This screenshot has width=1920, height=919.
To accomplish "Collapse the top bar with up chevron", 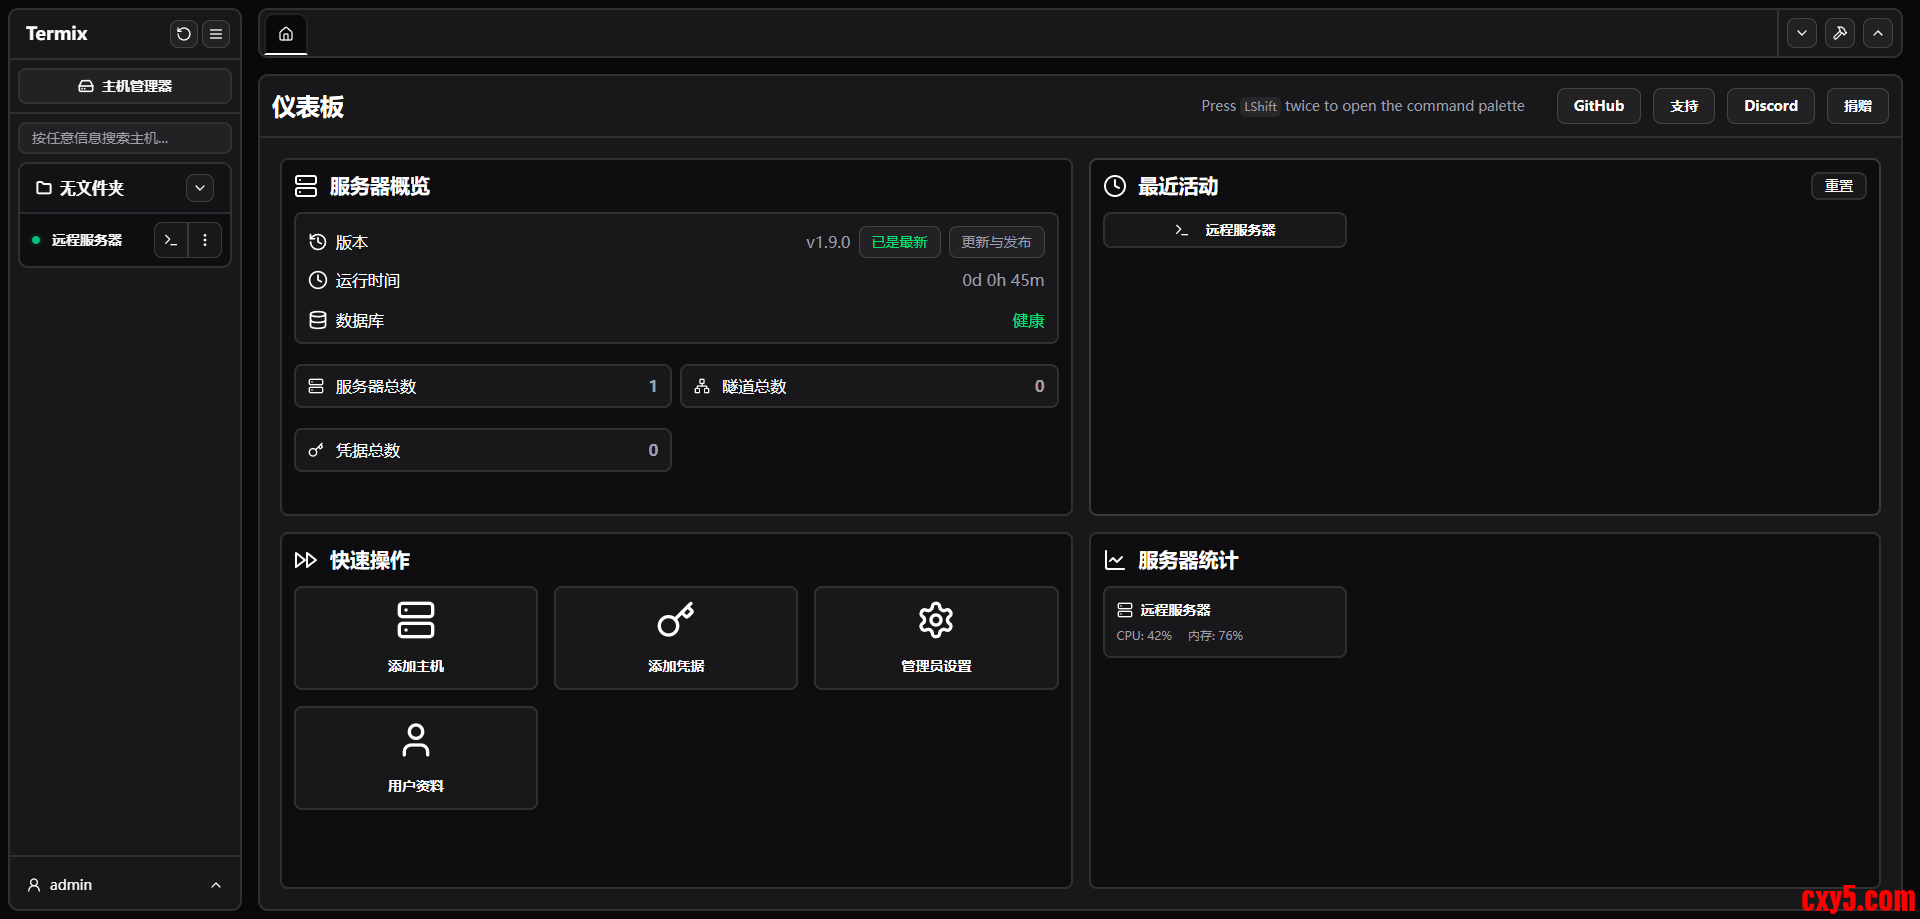I will pyautogui.click(x=1878, y=33).
